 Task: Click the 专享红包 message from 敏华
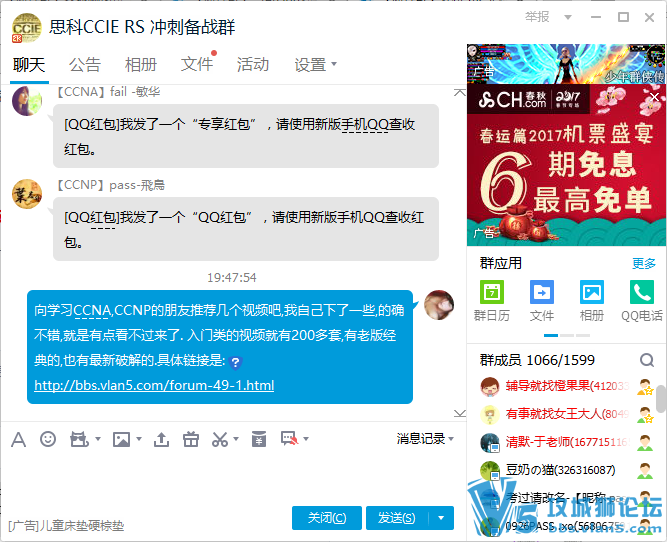point(246,136)
